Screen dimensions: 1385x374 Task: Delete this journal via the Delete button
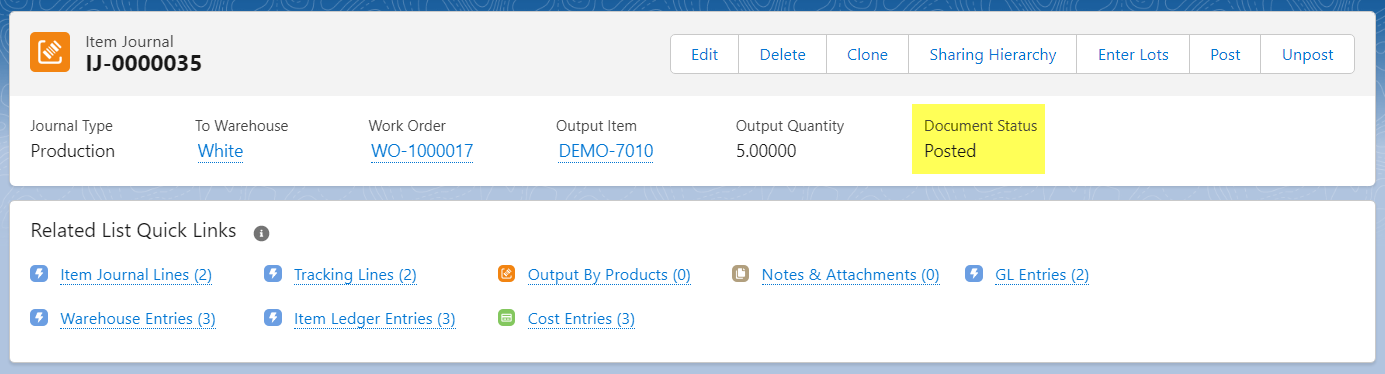782,54
